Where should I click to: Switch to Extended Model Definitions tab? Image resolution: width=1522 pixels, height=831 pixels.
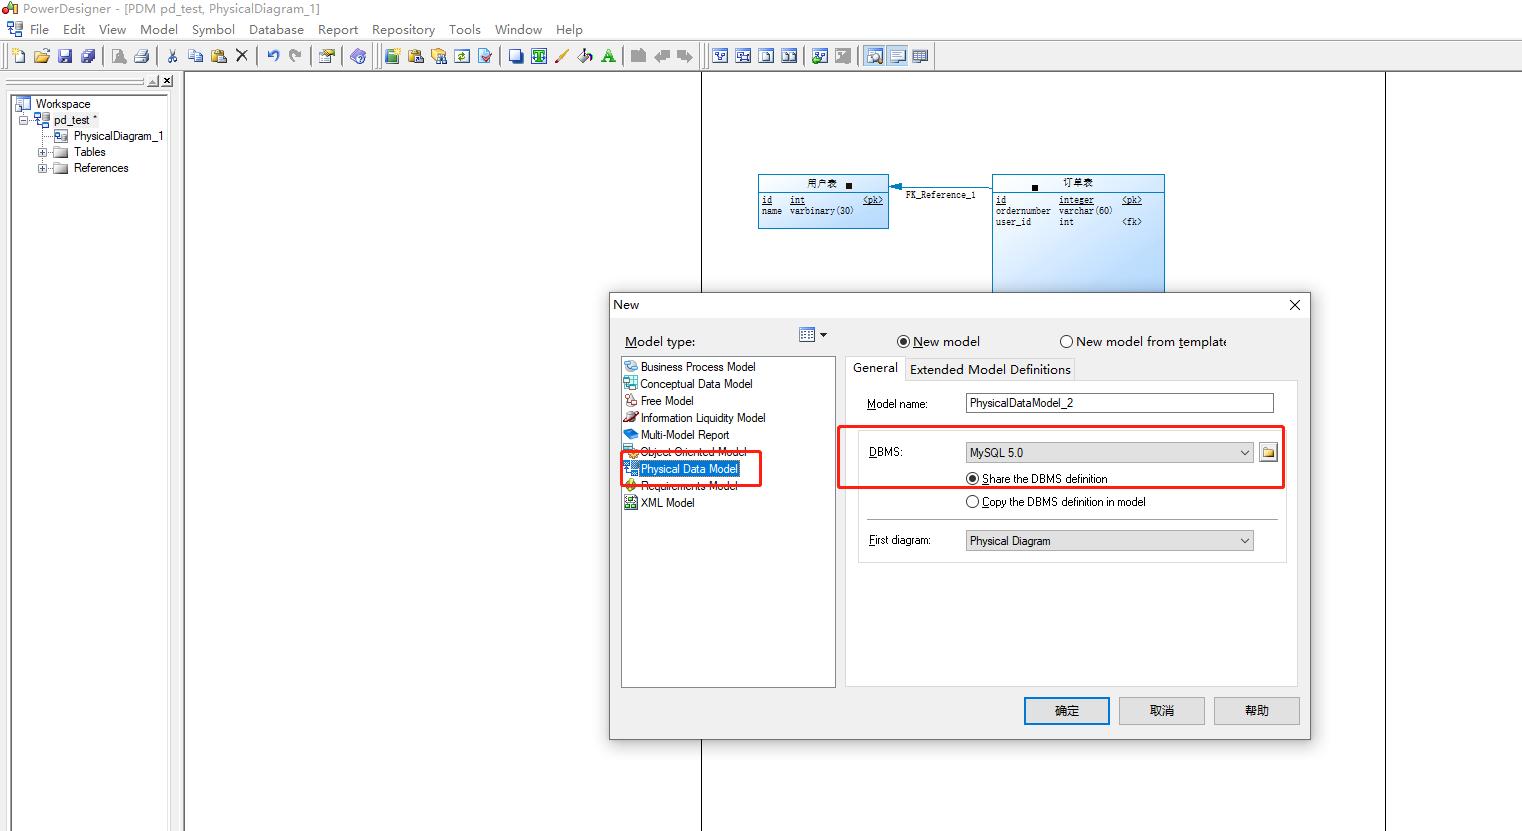(x=989, y=369)
